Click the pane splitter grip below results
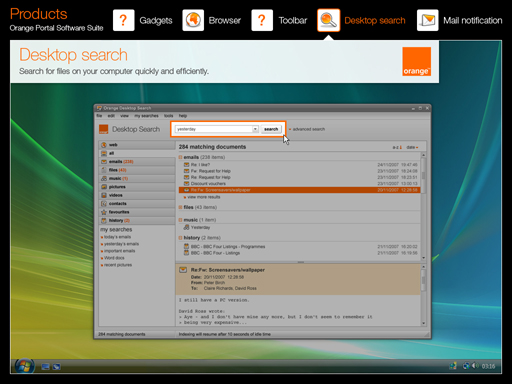The image size is (512, 384). 301,262
